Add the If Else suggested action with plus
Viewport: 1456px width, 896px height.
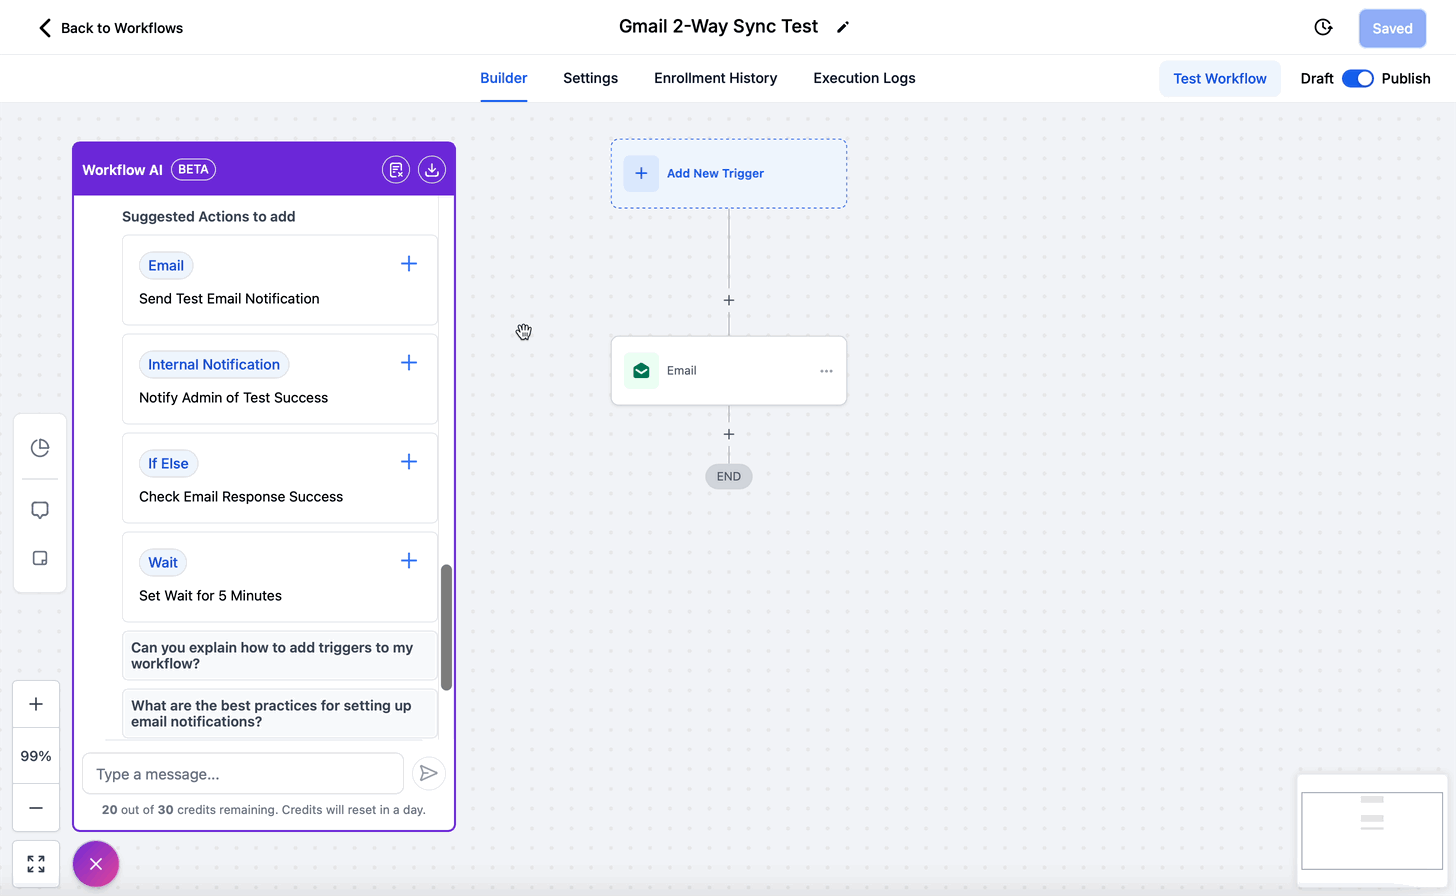[409, 462]
